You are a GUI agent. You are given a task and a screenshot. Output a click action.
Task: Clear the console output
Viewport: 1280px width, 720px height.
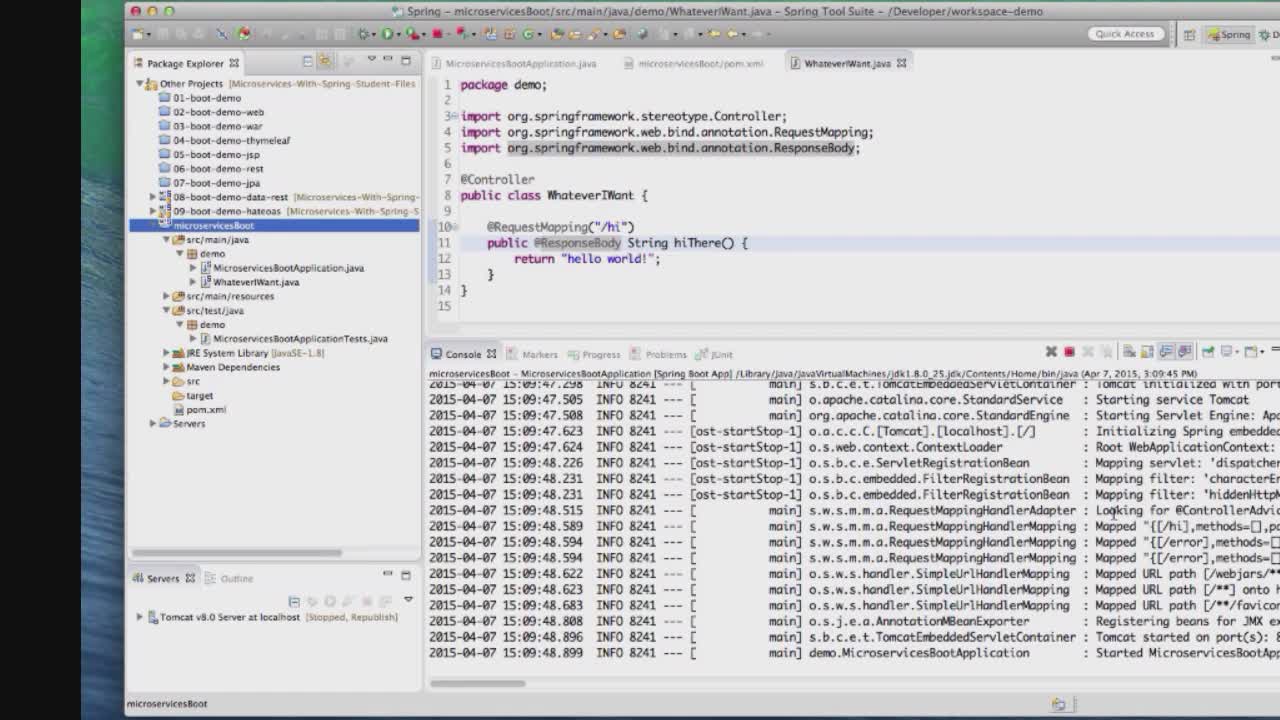click(1129, 352)
